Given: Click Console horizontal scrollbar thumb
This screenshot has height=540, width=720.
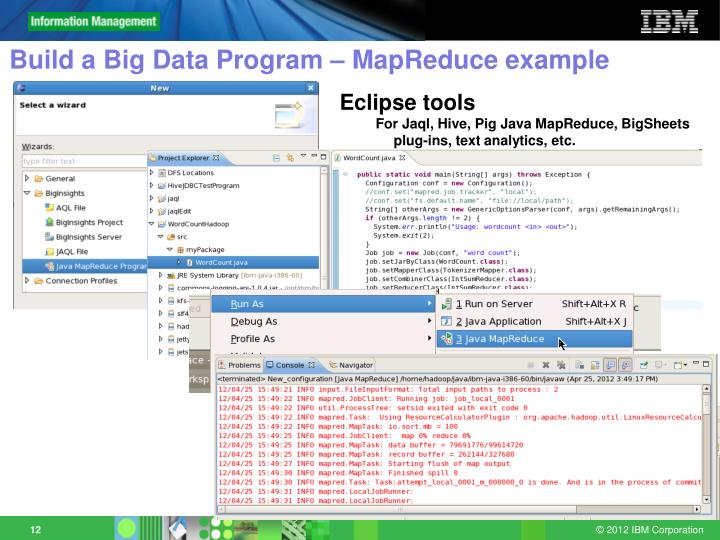Looking at the screenshot, I should (399, 509).
